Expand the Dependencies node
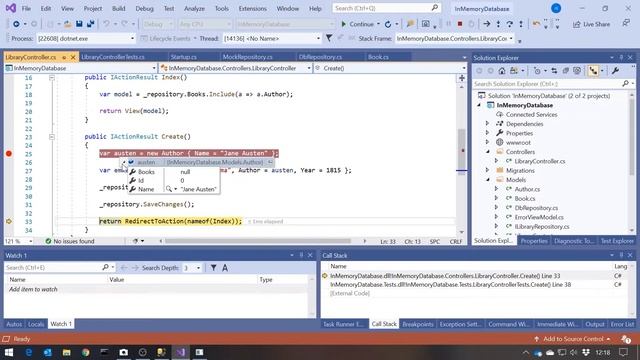 [x=487, y=124]
